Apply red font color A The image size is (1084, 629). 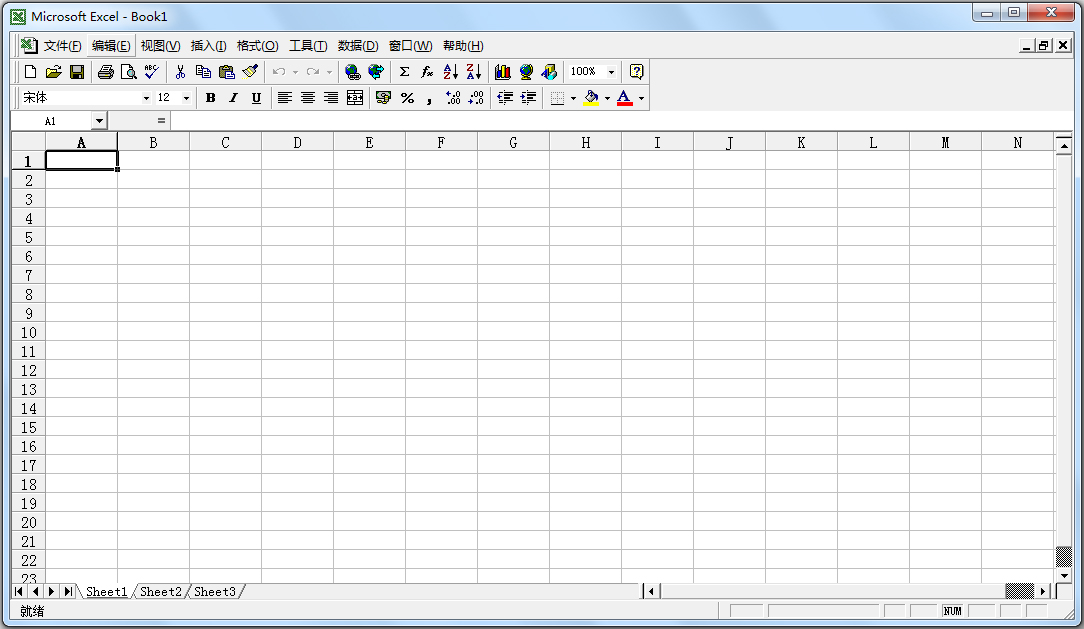[625, 98]
